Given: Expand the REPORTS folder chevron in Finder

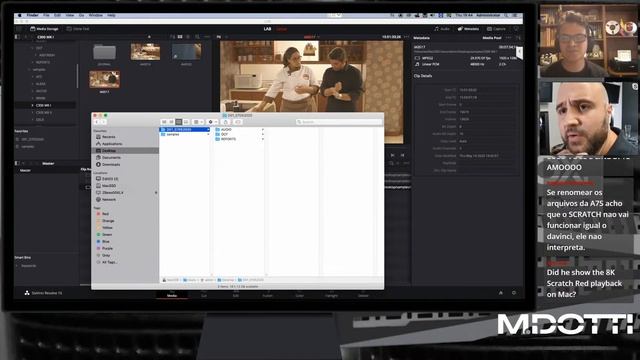Looking at the screenshot, I should 262,139.
